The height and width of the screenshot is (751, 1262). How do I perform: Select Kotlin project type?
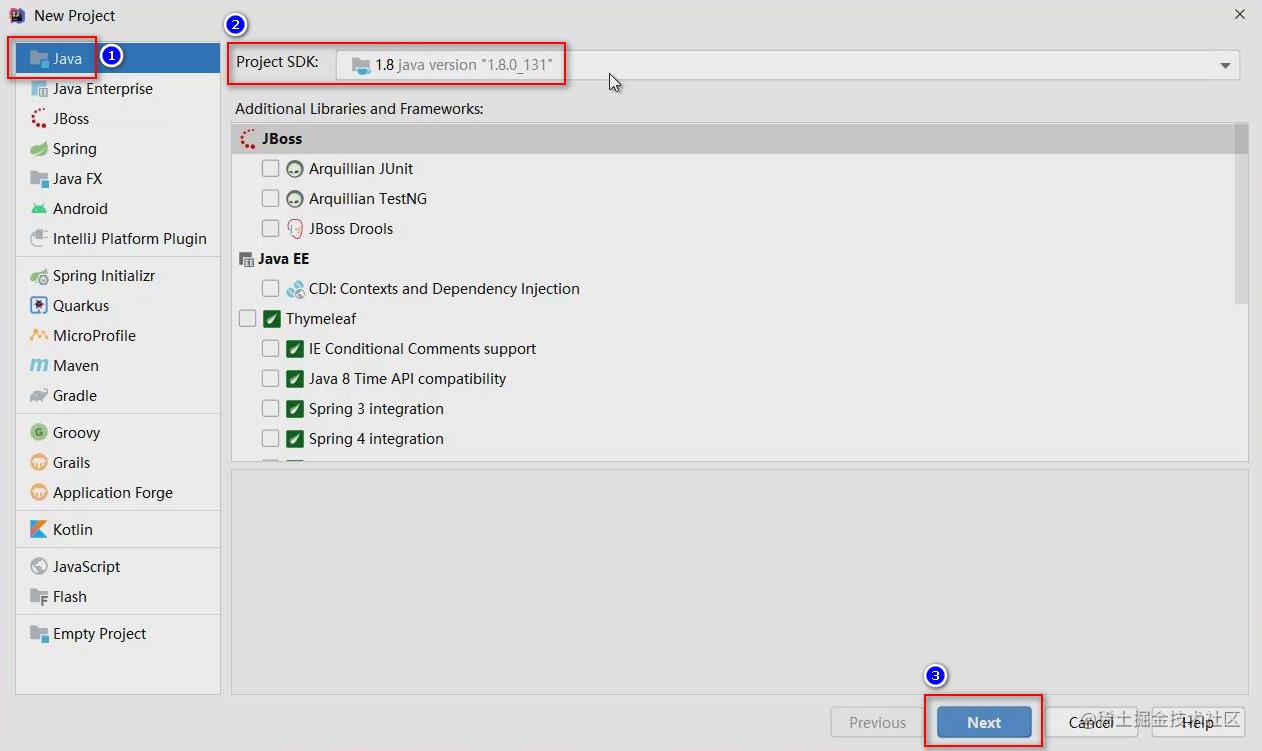(118, 530)
